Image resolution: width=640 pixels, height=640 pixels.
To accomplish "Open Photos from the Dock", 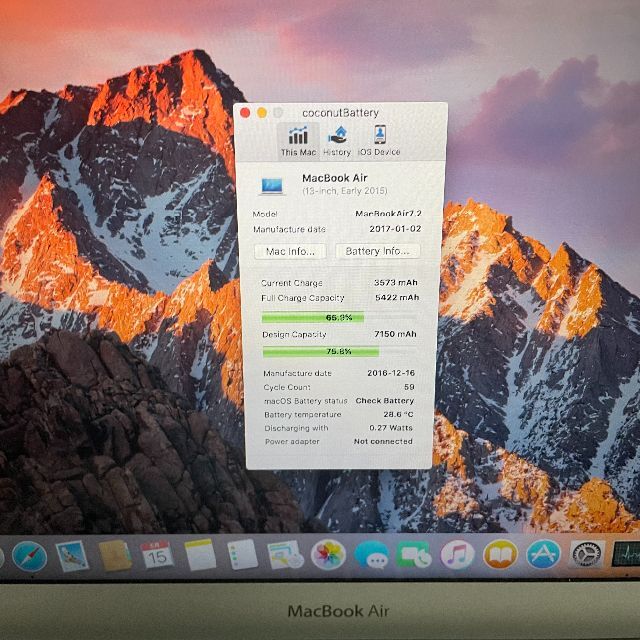I will point(328,554).
